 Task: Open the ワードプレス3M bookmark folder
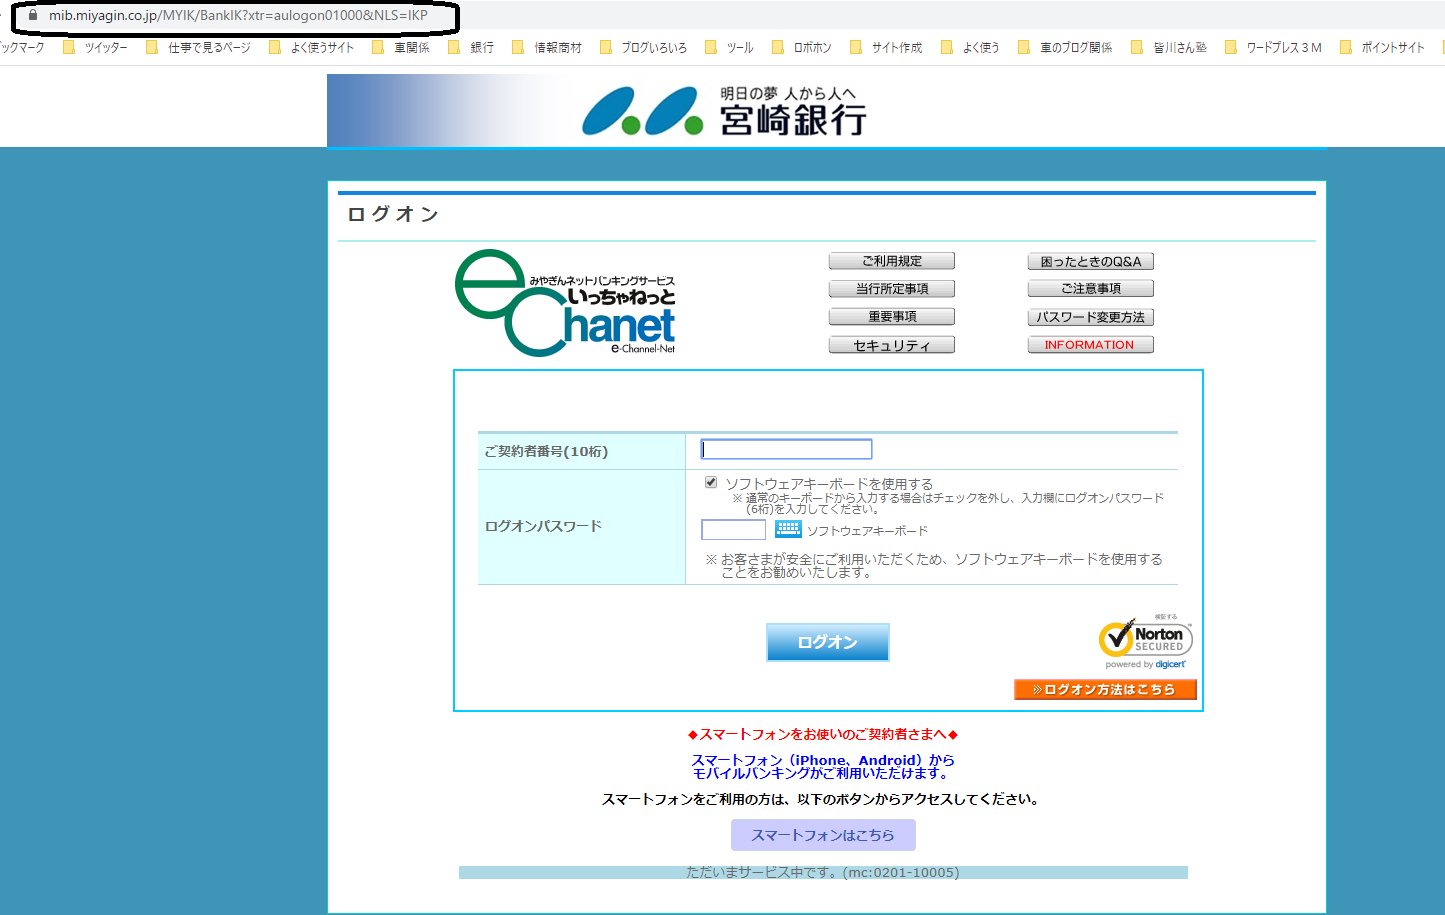click(1273, 47)
